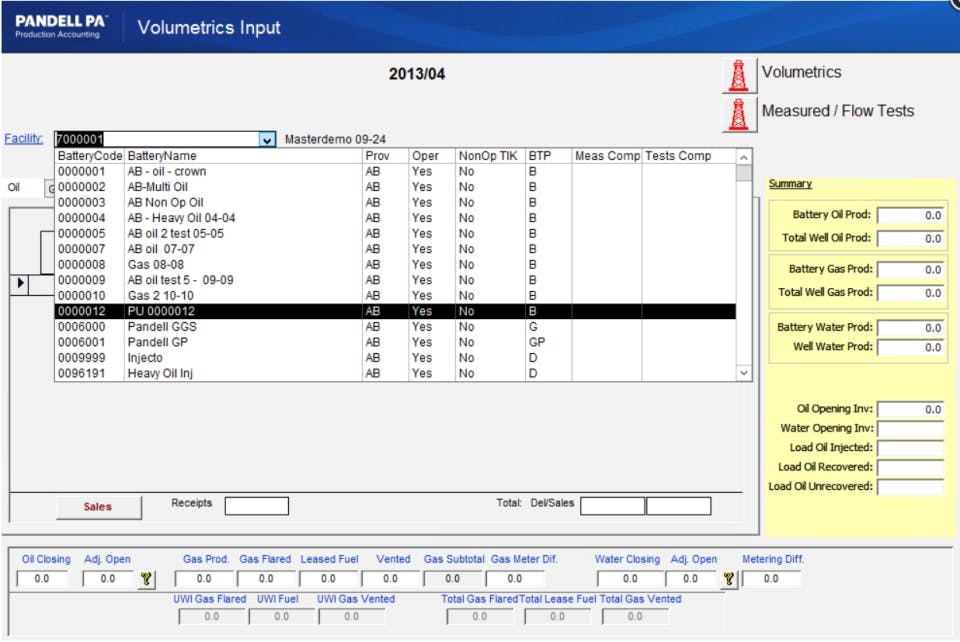Select highlighted battery PU 0000012

click(x=396, y=312)
